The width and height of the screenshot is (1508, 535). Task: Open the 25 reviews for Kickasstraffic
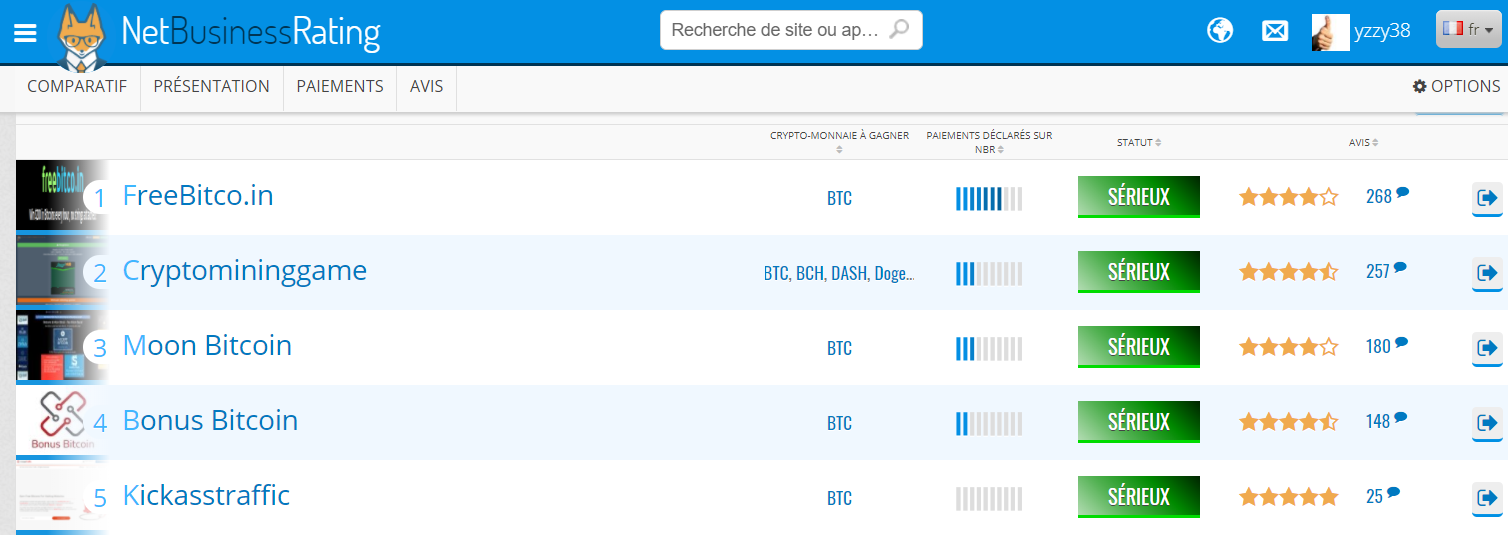coord(1382,496)
